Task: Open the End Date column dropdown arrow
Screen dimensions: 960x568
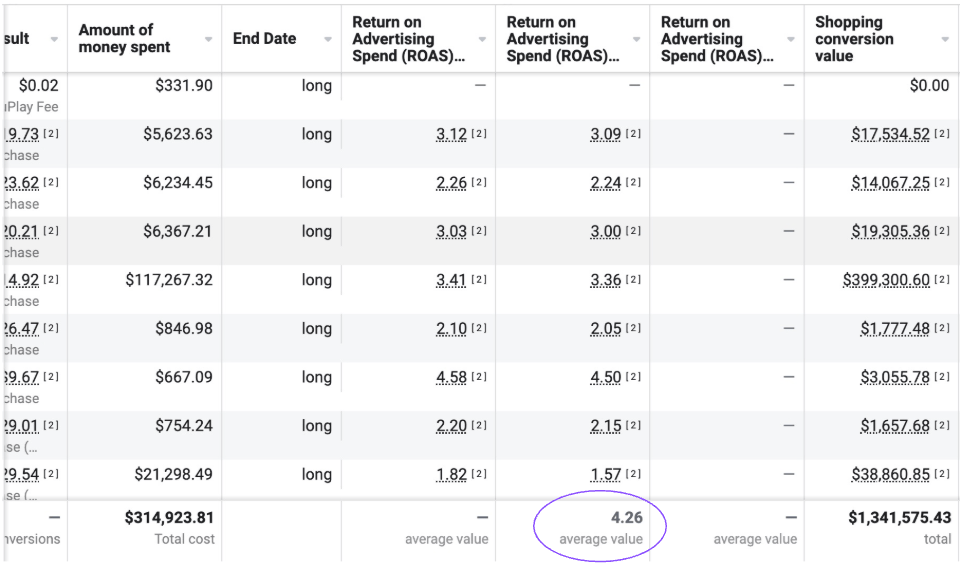Action: tap(328, 40)
